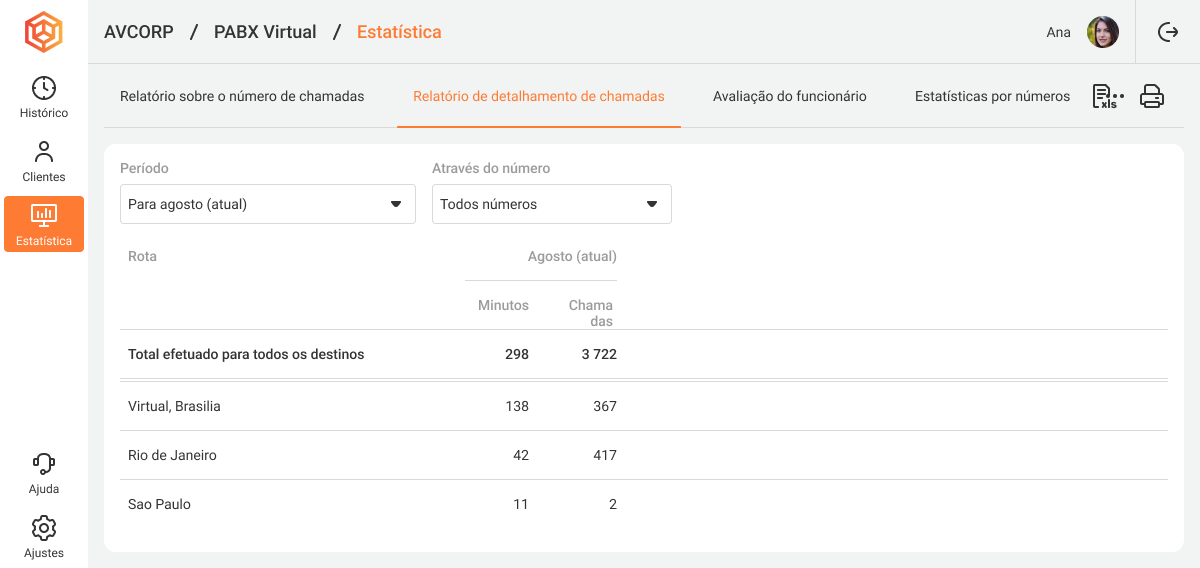This screenshot has width=1200, height=568.
Task: Open Avaliação do funcionário tab
Action: coord(789,97)
